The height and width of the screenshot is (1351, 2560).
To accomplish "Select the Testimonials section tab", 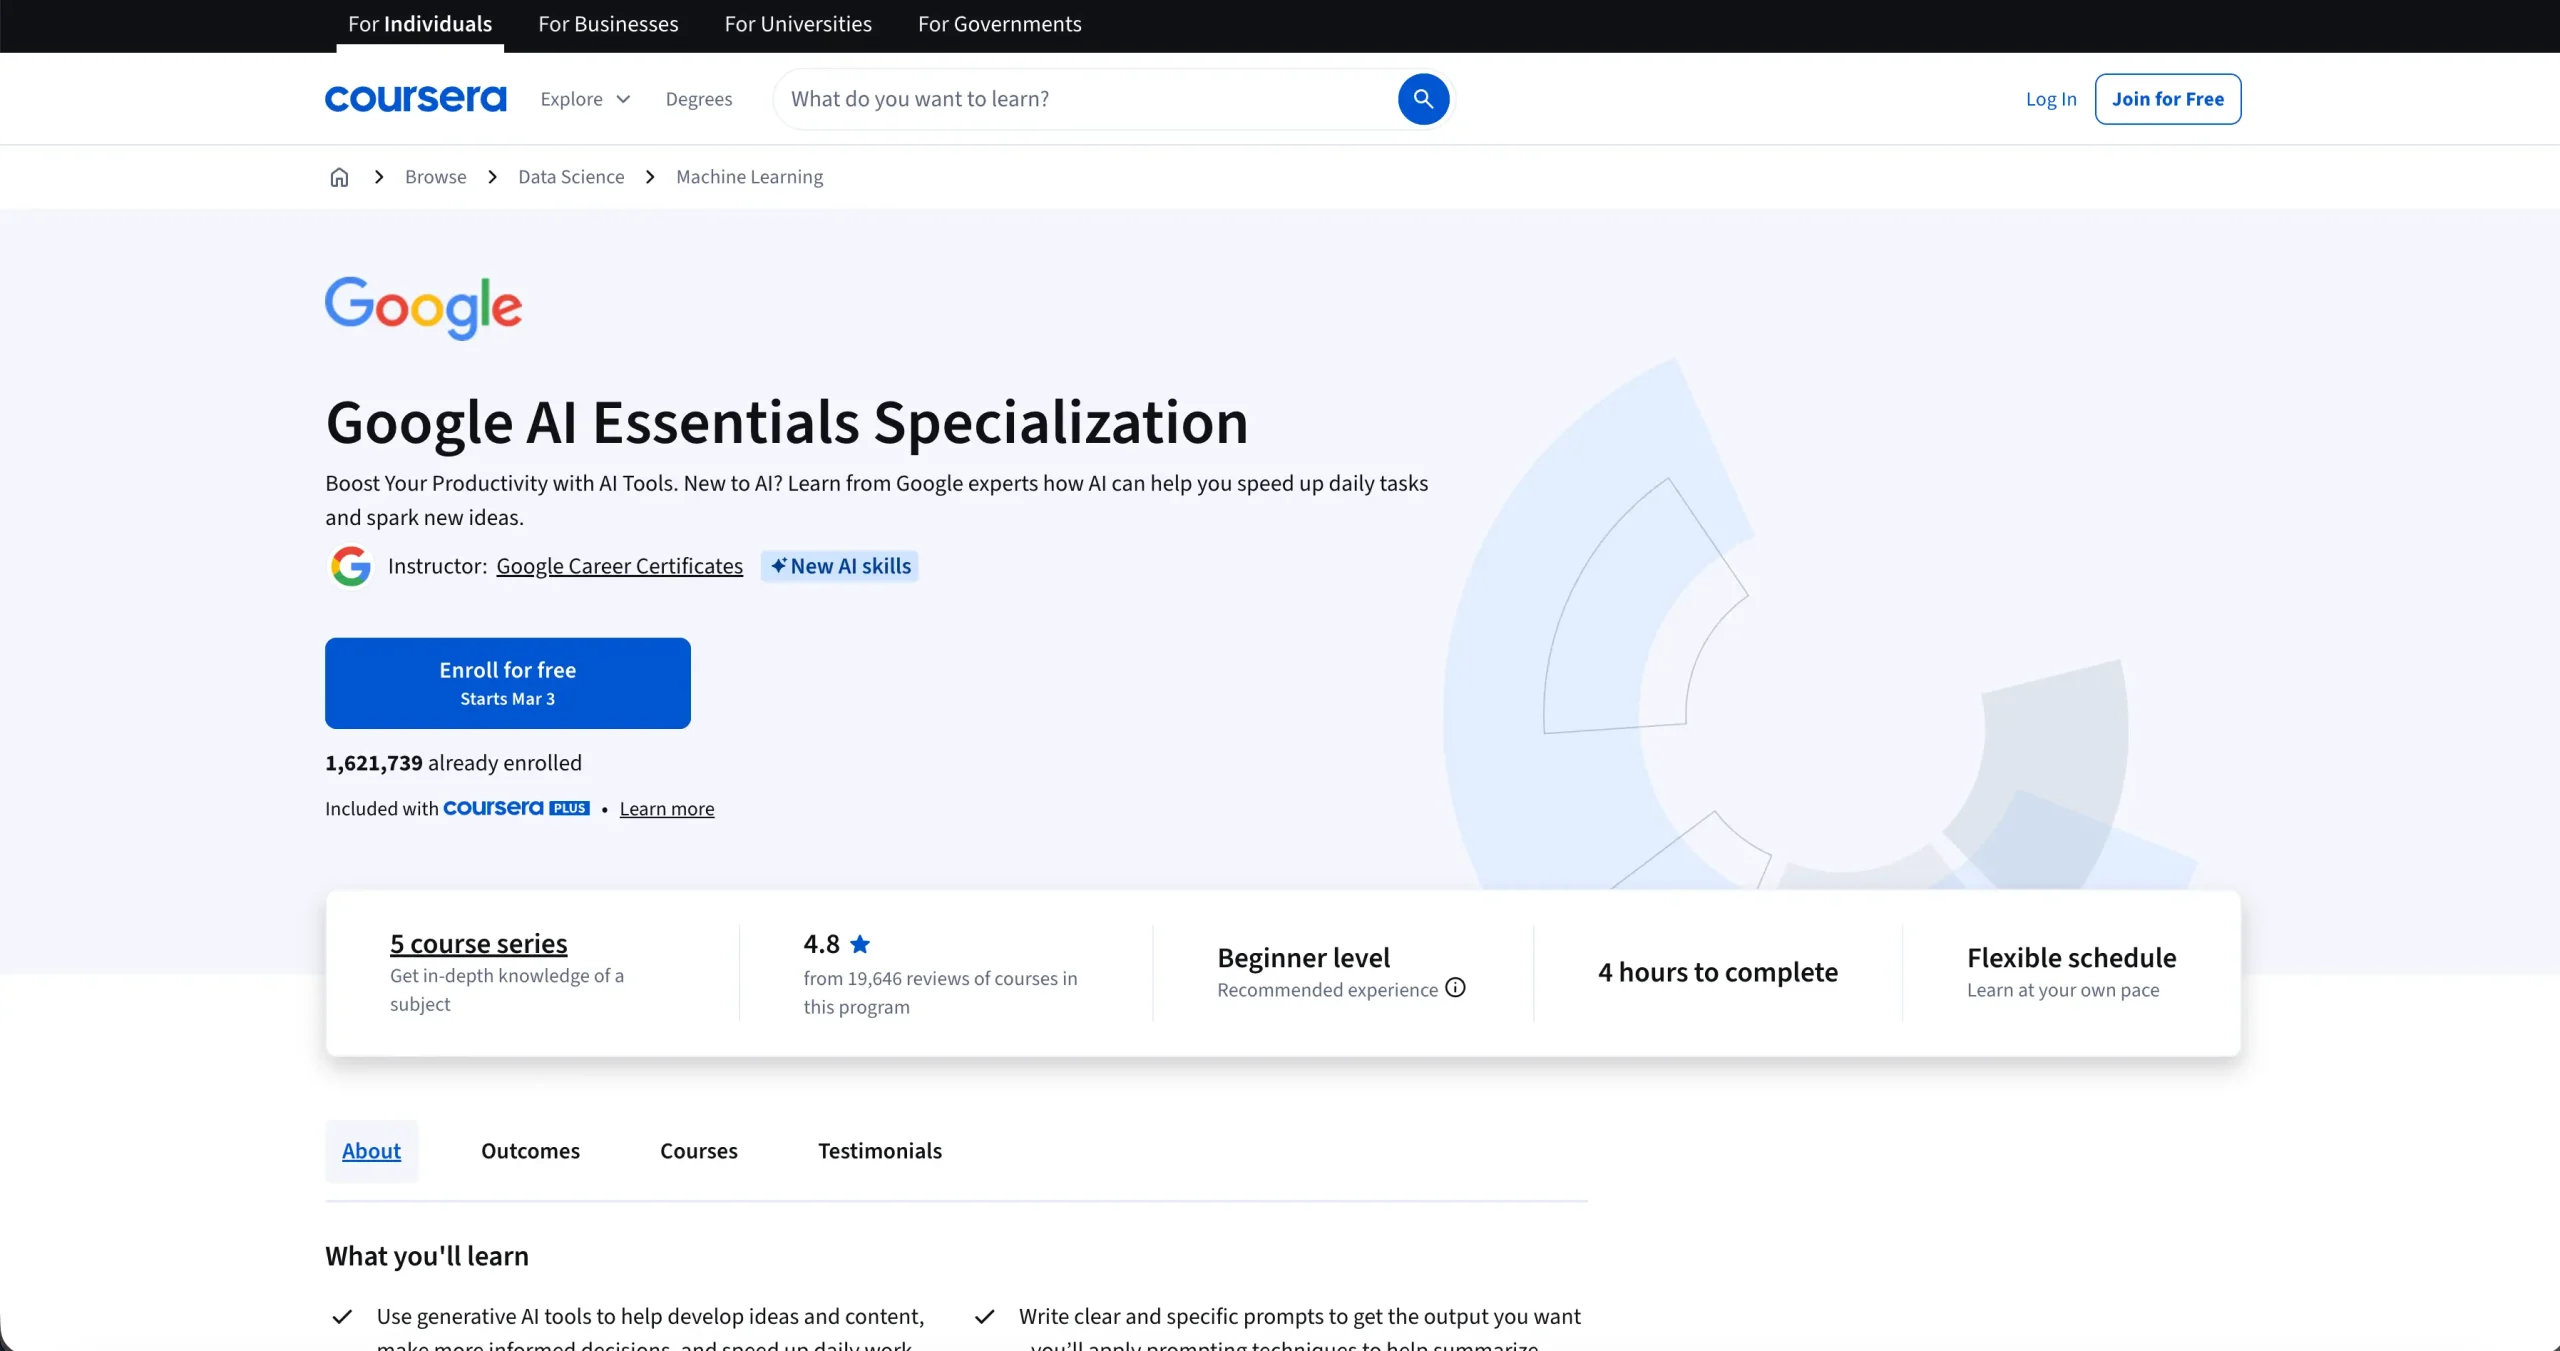I will pyautogui.click(x=880, y=1151).
